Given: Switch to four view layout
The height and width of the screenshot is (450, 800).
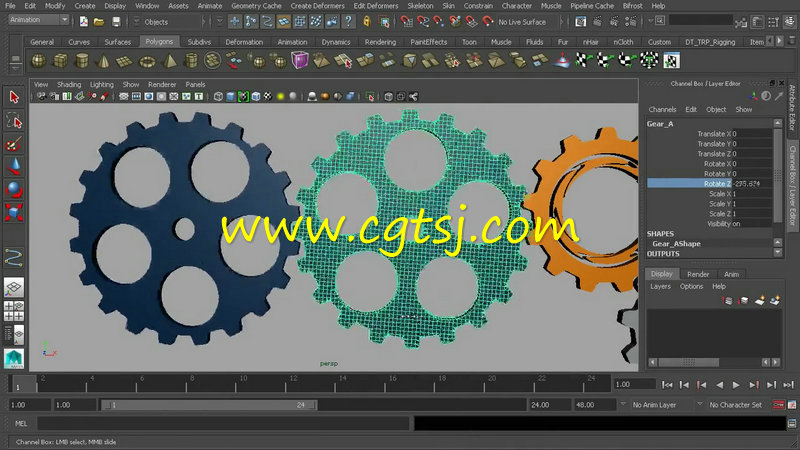Looking at the screenshot, I should pyautogui.click(x=14, y=311).
